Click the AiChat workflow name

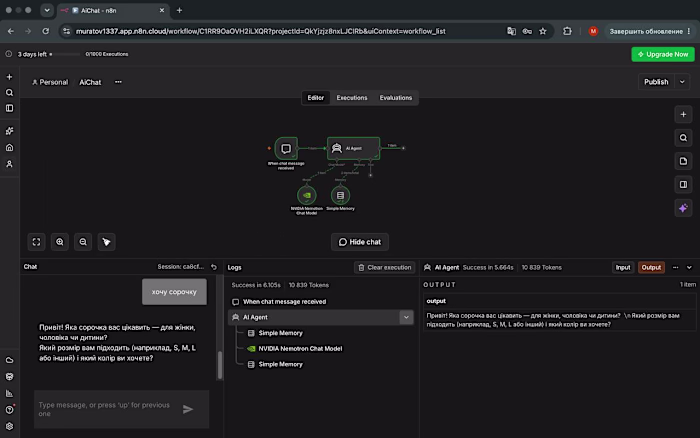(x=90, y=82)
